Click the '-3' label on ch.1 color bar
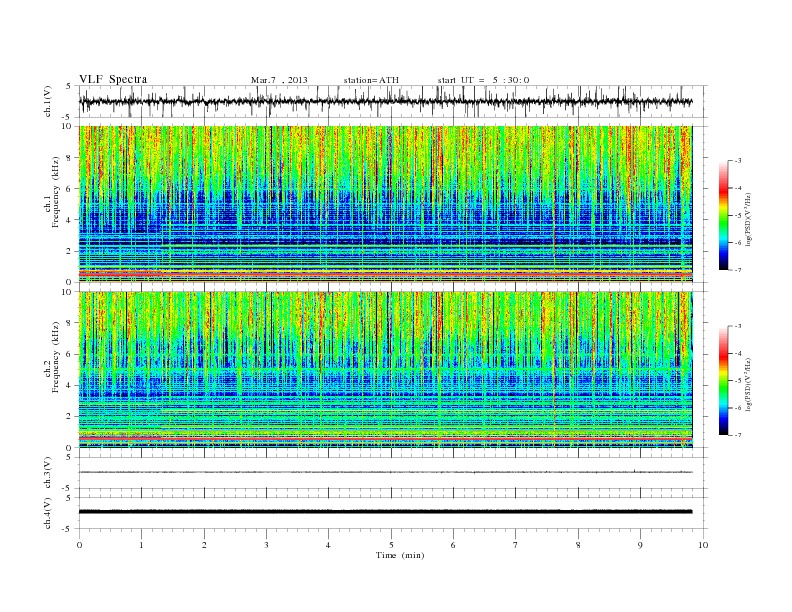792x612 pixels. [737, 161]
